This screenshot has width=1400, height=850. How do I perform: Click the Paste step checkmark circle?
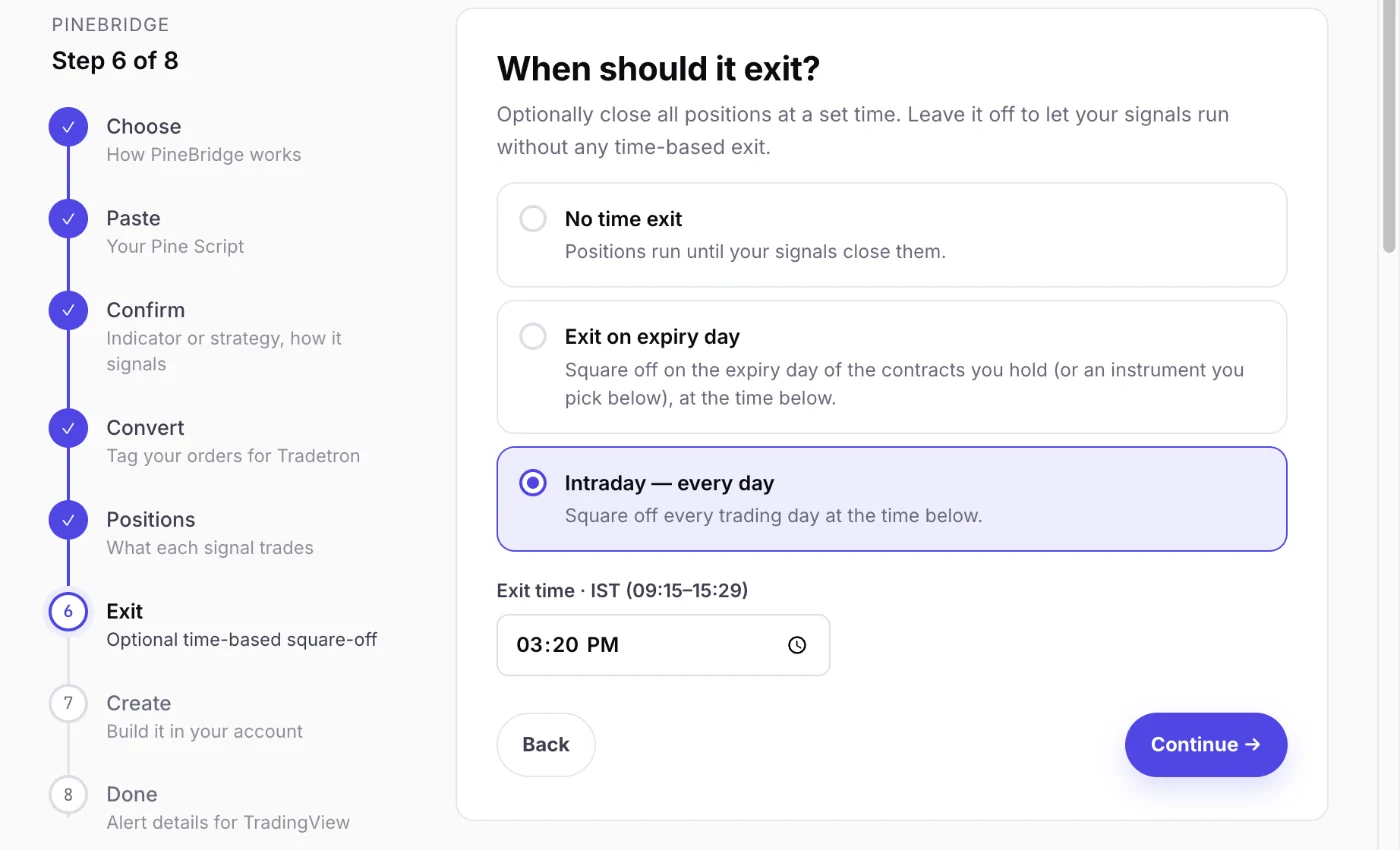pos(68,219)
